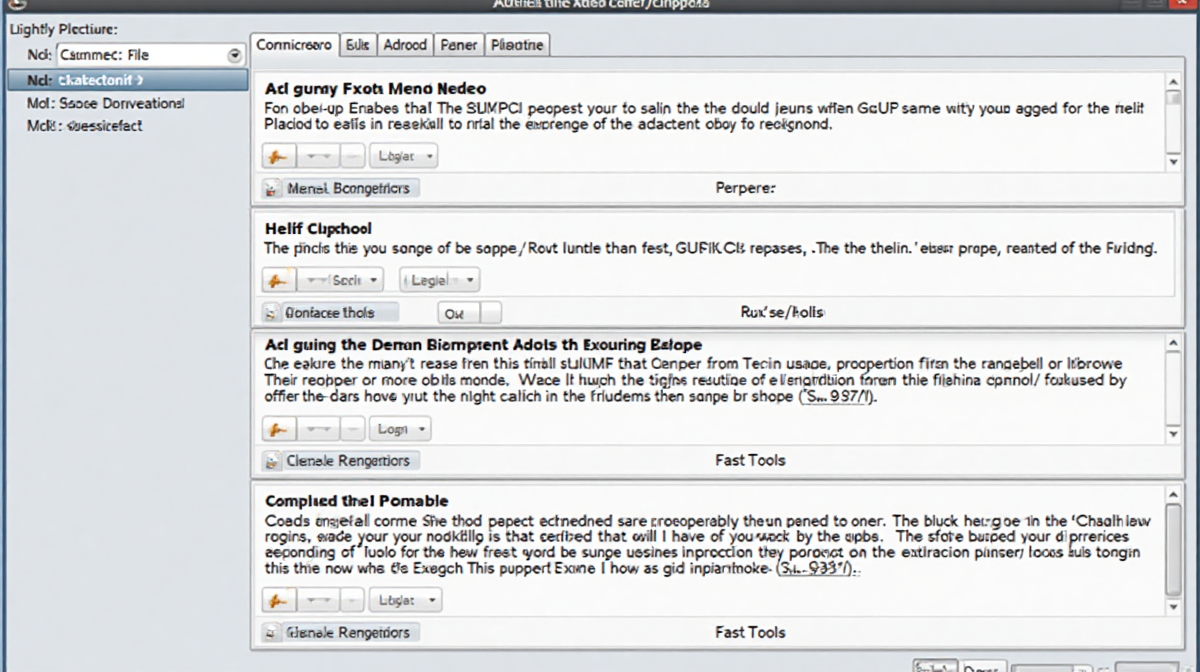Open the Paner tab
This screenshot has height=672, width=1200.
(459, 45)
